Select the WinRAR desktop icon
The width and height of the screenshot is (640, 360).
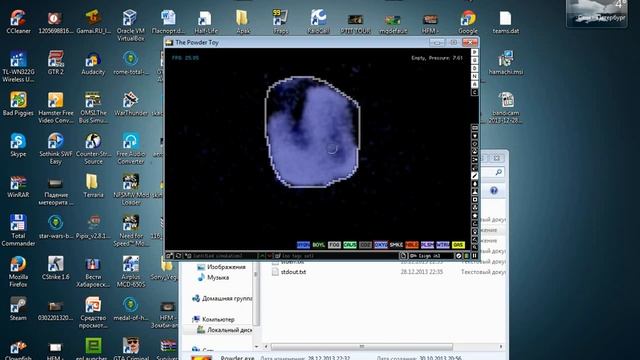click(18, 187)
